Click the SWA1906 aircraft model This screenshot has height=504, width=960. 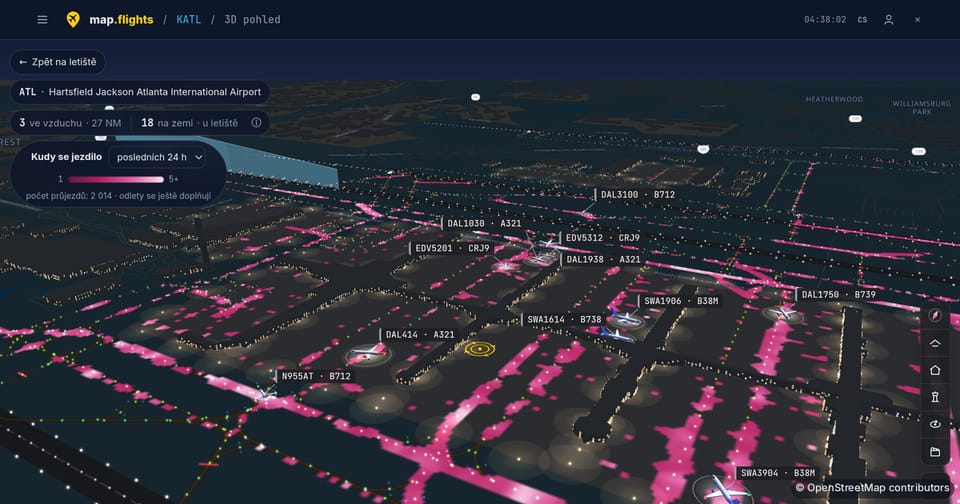tap(625, 318)
